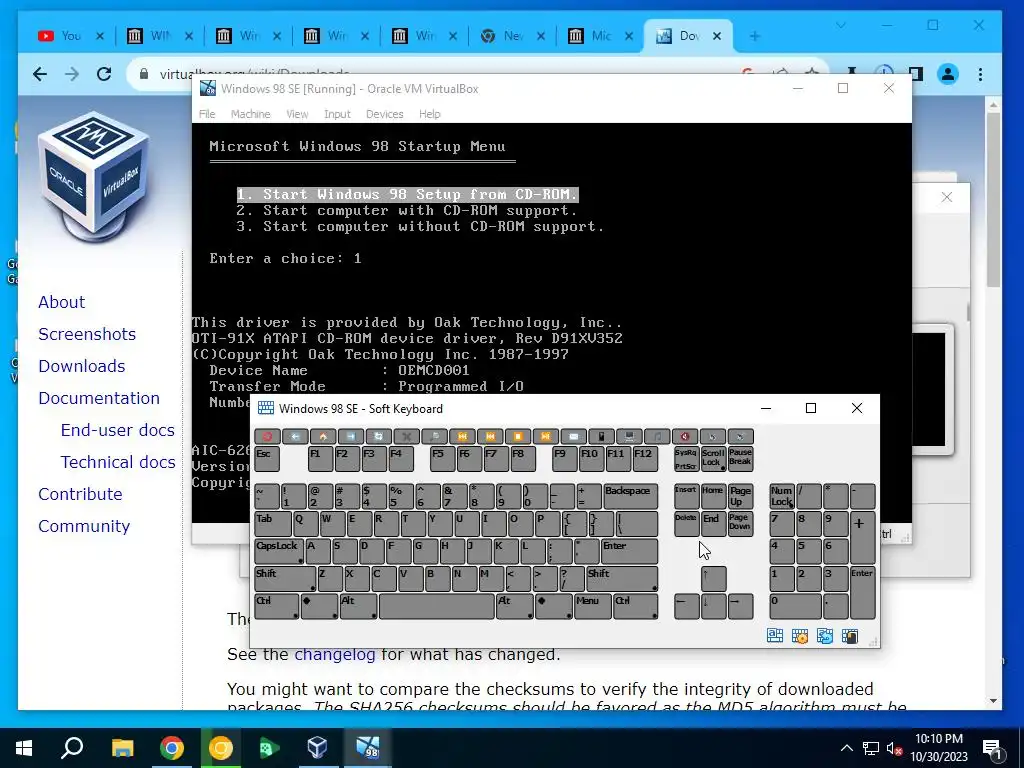
Task: Click the Backspace key on soft keyboard
Action: (630, 496)
